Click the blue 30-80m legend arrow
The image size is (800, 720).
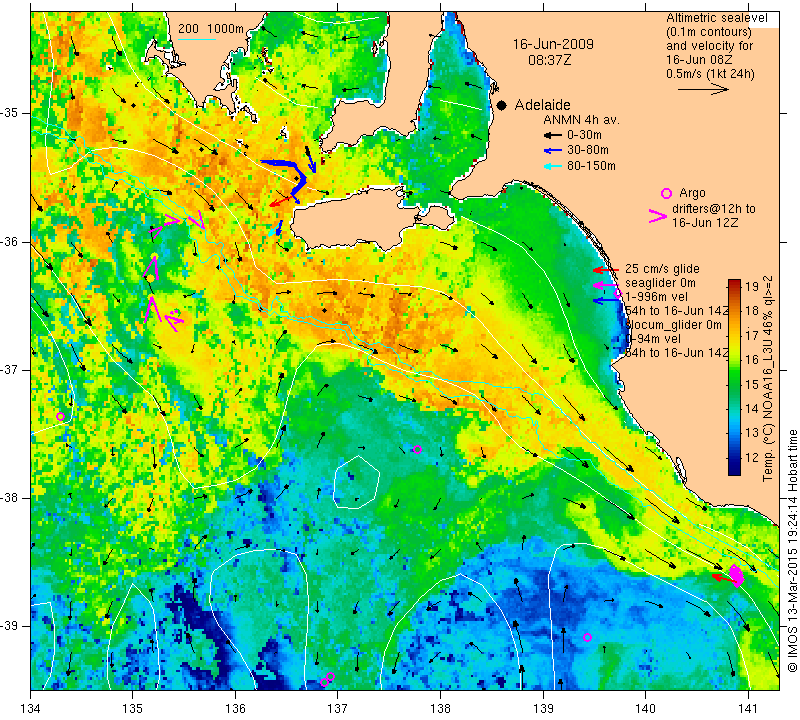pos(553,151)
